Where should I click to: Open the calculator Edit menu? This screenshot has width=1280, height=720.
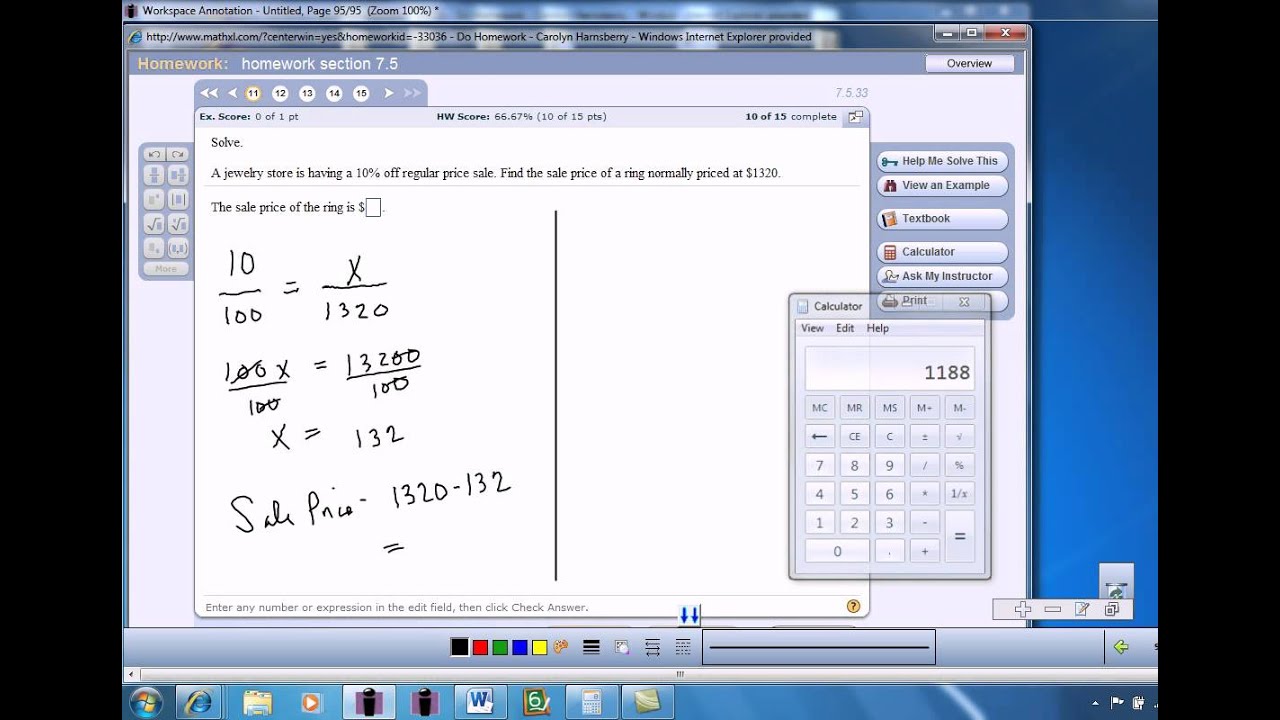click(845, 328)
